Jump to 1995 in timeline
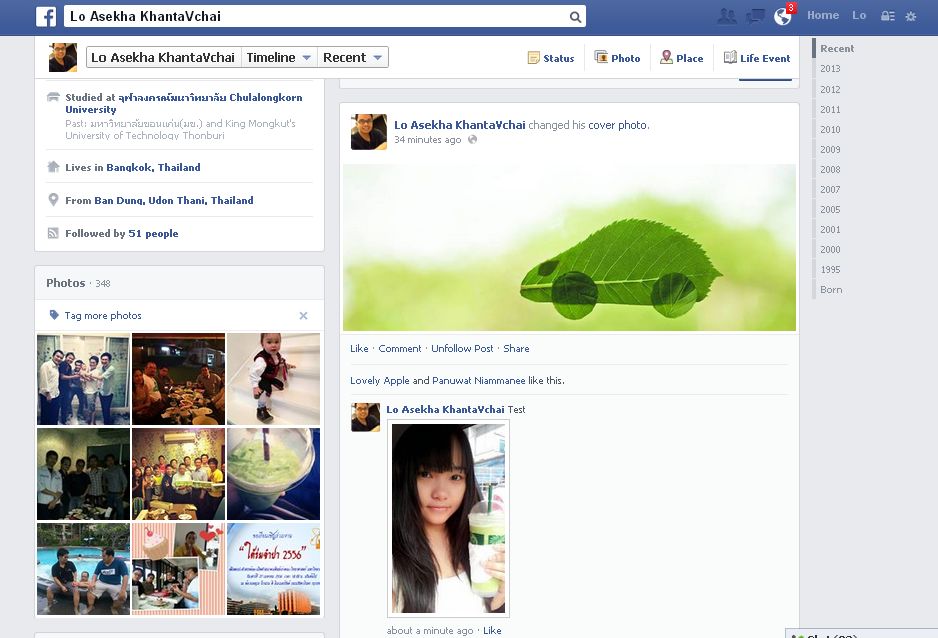 830,270
